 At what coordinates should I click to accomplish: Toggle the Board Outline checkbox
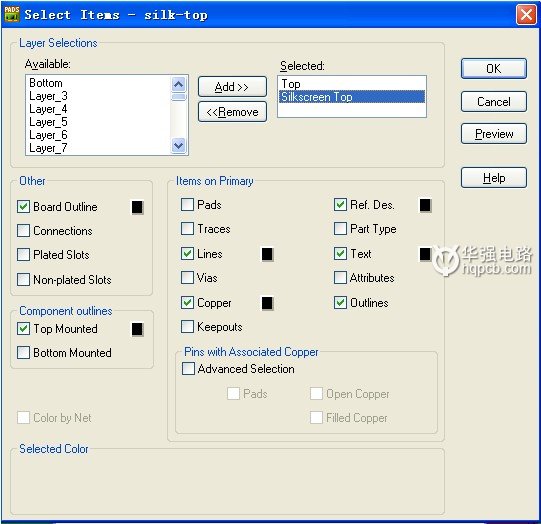[23, 207]
